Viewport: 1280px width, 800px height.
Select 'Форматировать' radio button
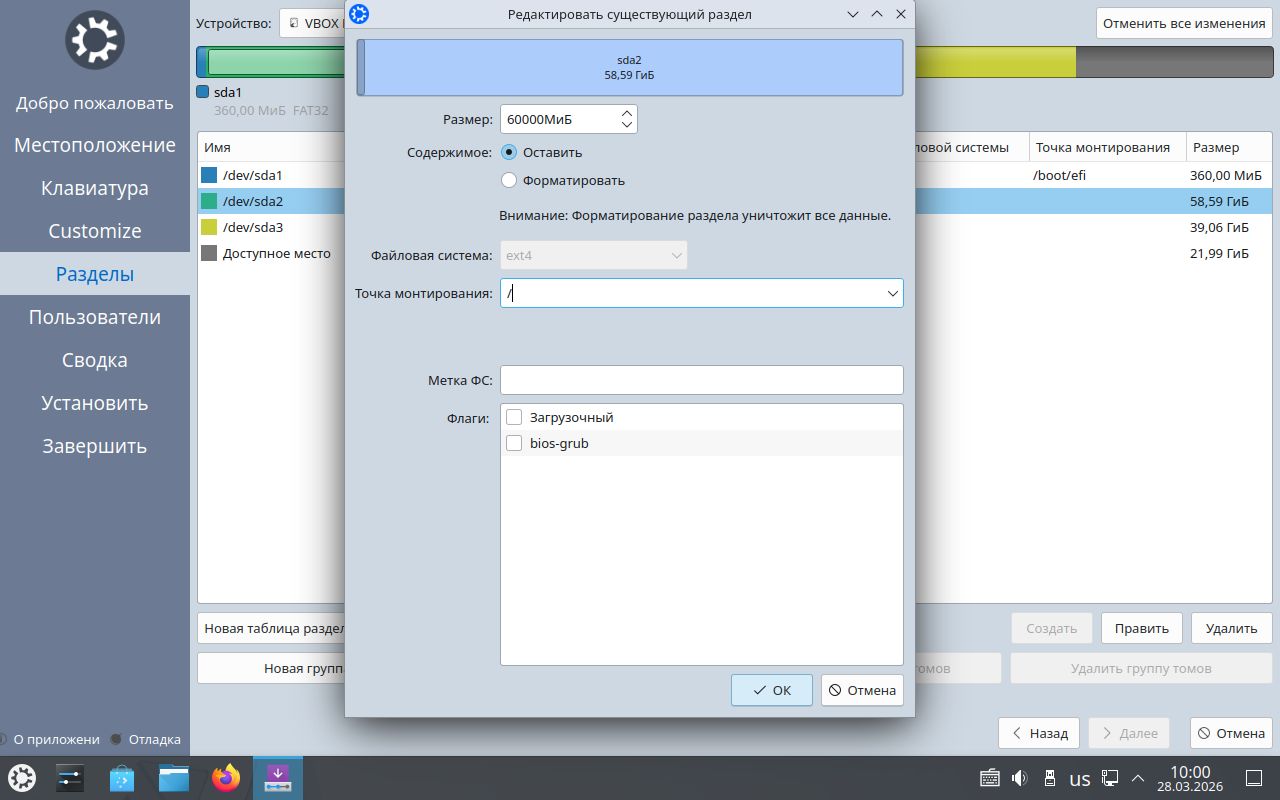[x=509, y=180]
